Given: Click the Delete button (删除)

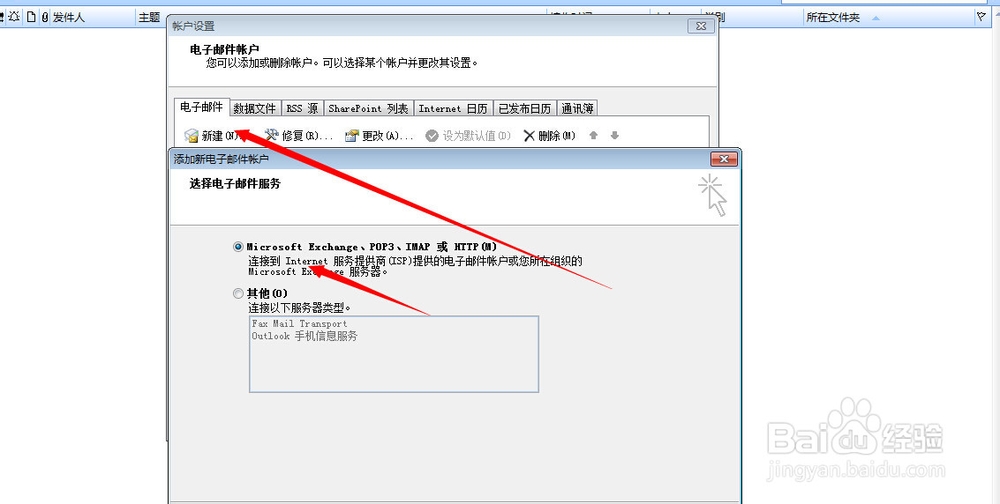Looking at the screenshot, I should pyautogui.click(x=549, y=136).
